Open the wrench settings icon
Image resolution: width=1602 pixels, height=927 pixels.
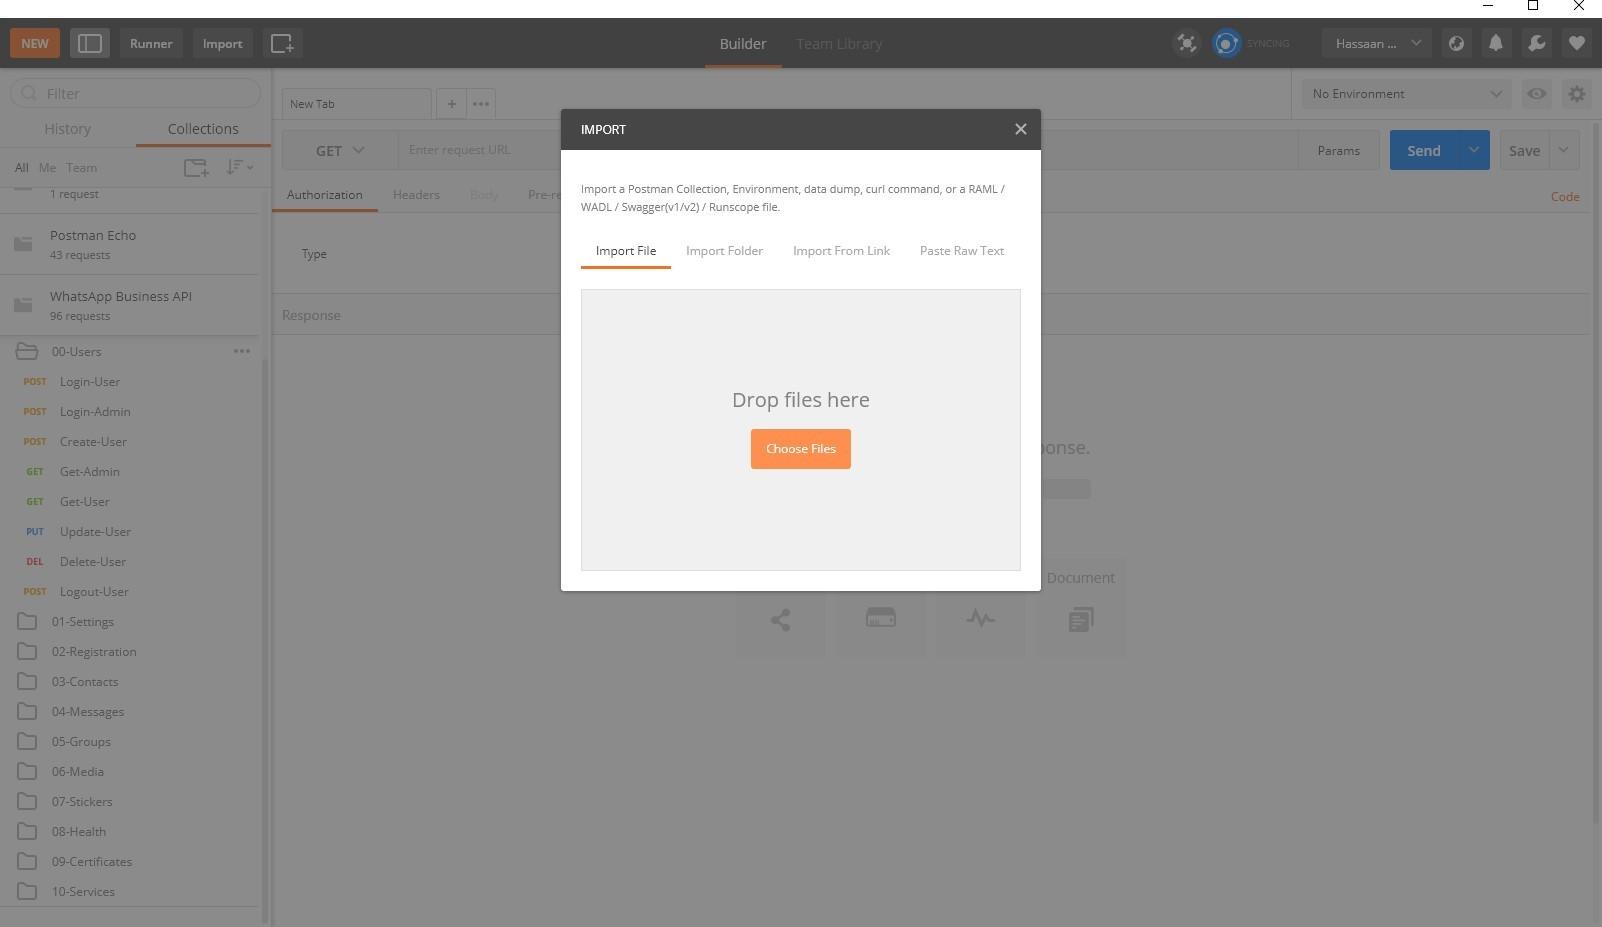(x=1536, y=44)
